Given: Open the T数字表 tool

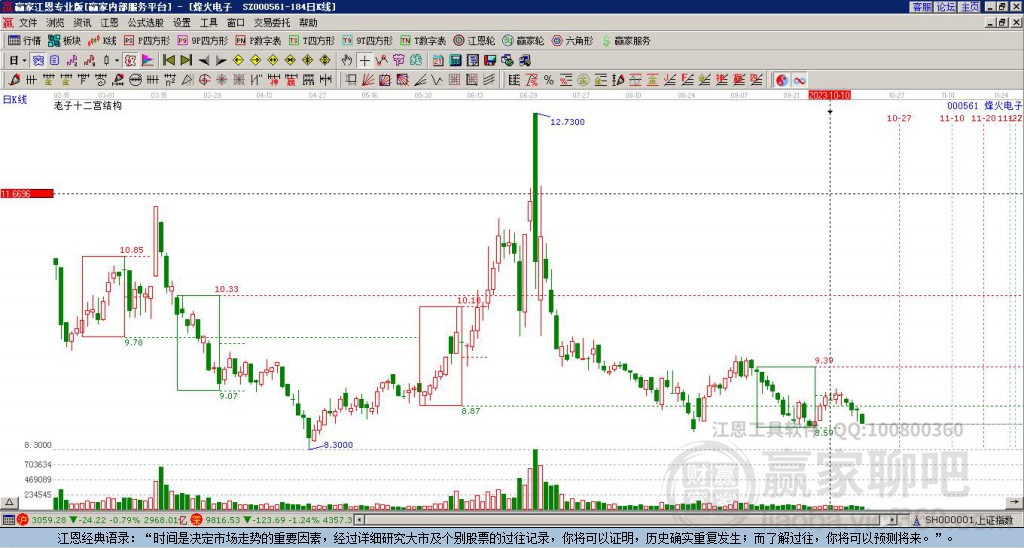Looking at the screenshot, I should click(423, 40).
